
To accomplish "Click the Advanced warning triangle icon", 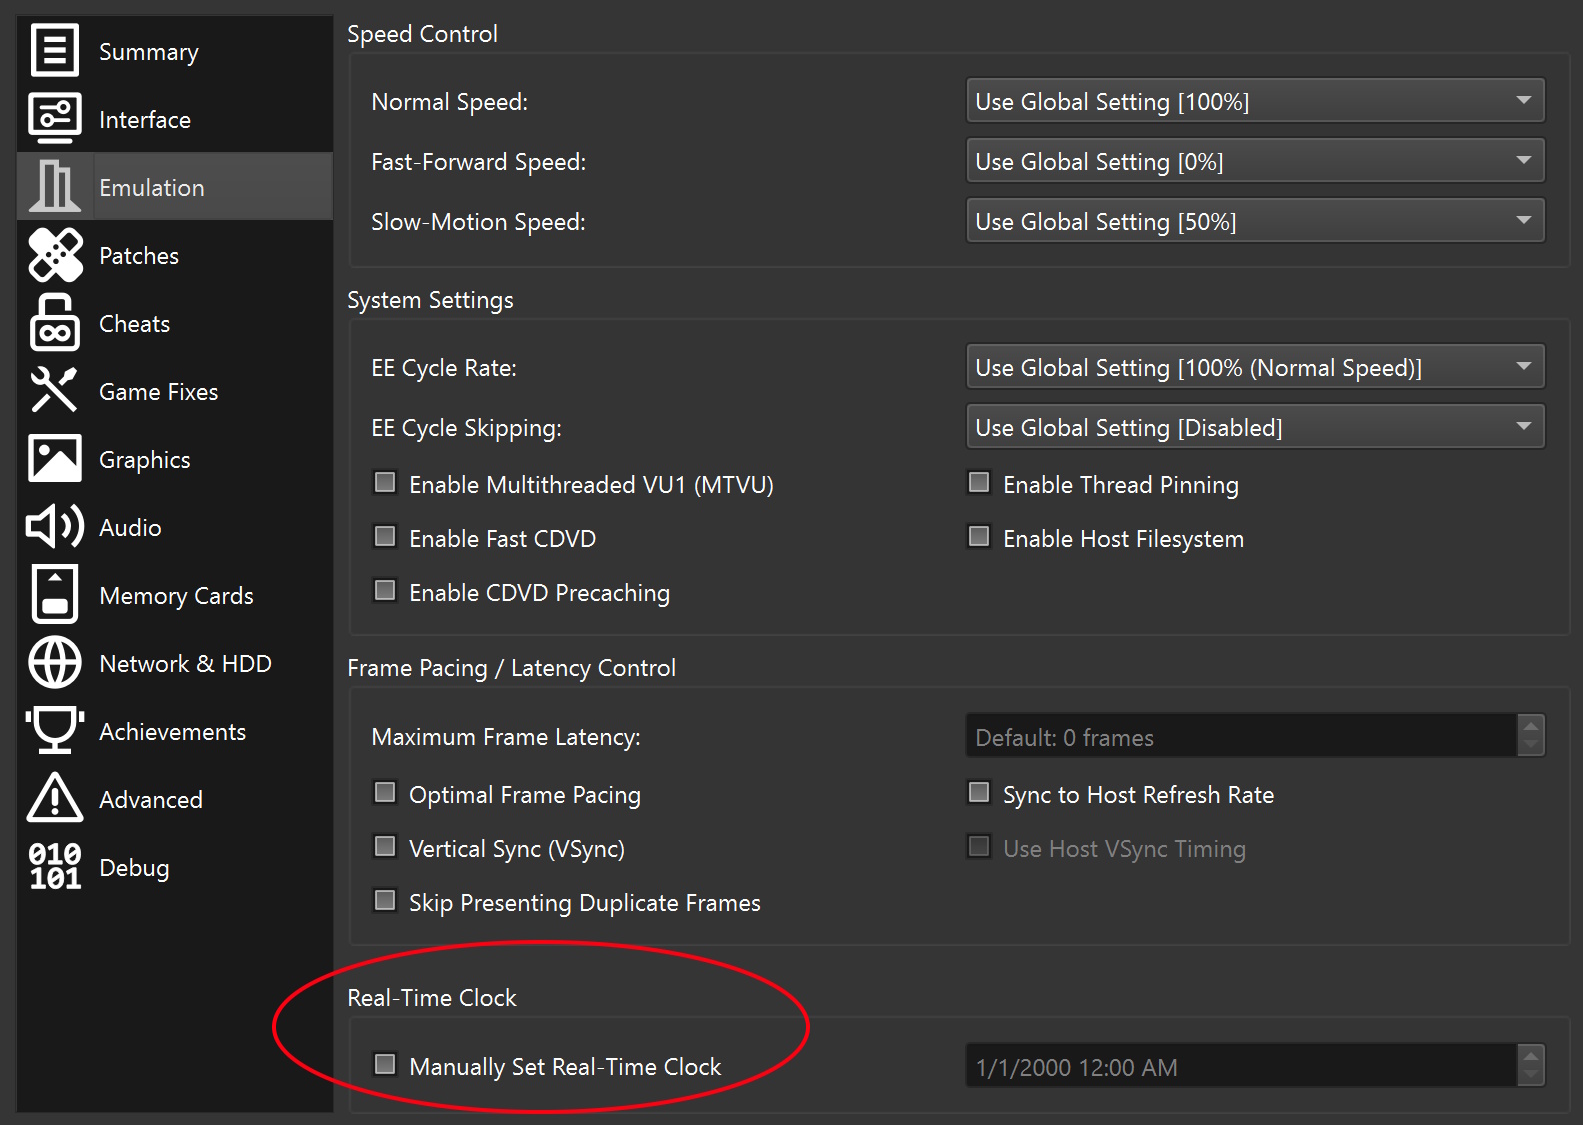I will tap(54, 798).
